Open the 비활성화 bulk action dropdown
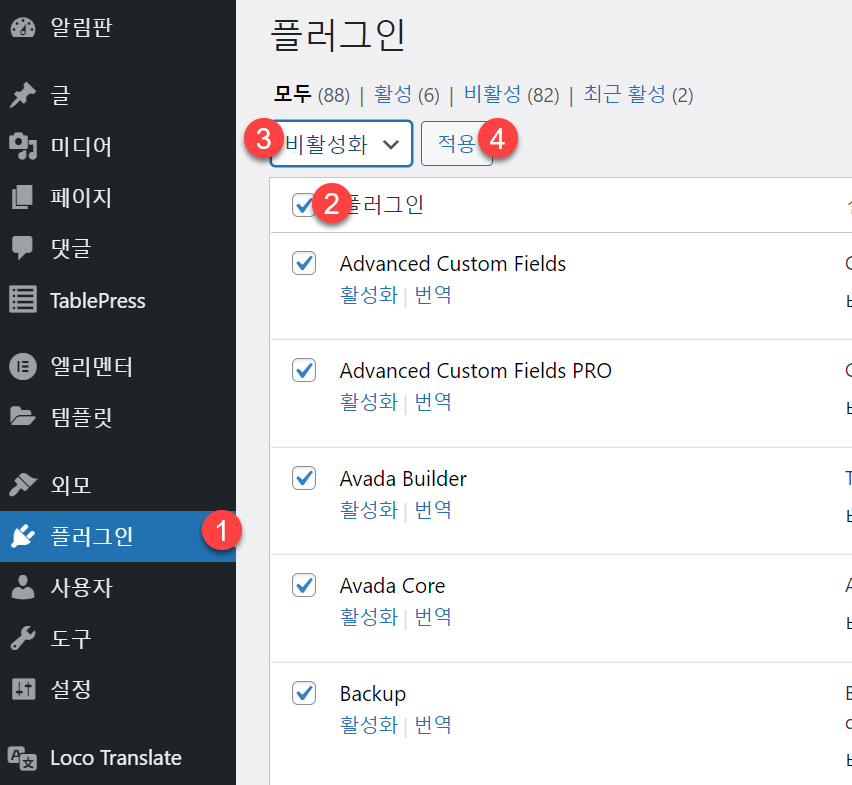The height and width of the screenshot is (785, 852). point(340,143)
